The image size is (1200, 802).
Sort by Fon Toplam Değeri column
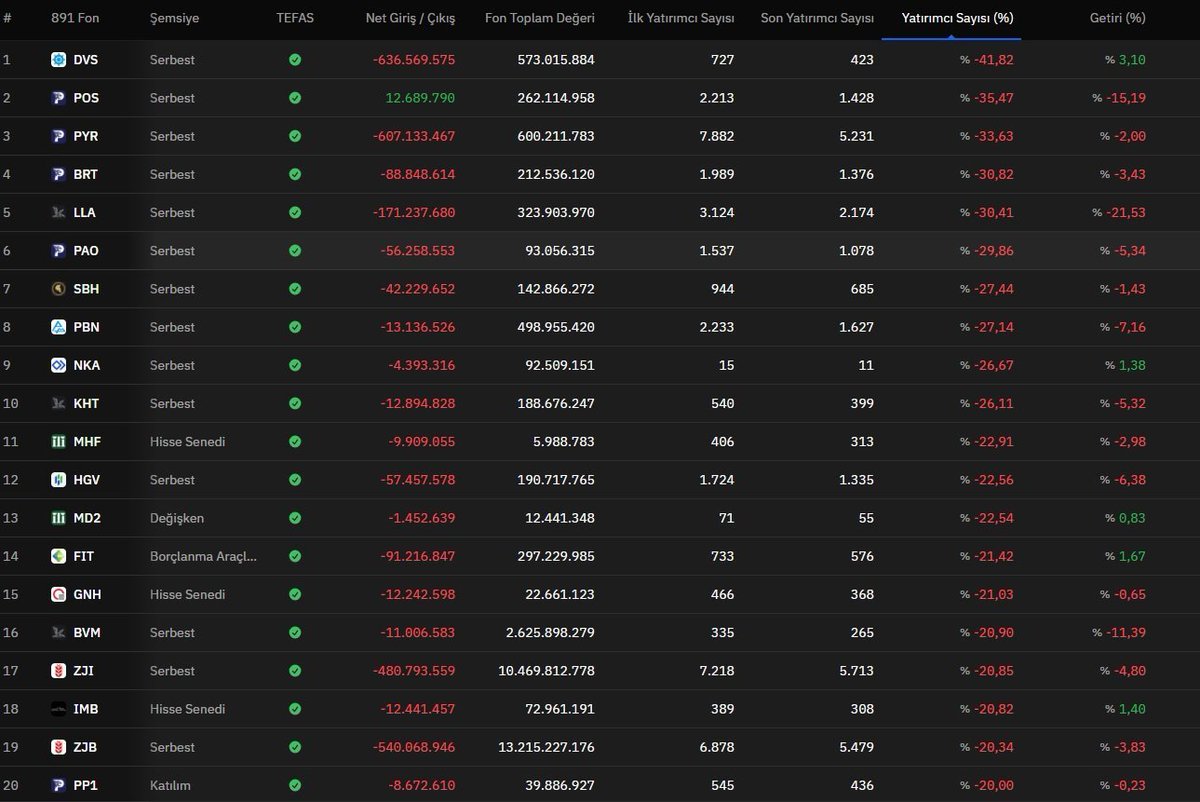pos(540,19)
